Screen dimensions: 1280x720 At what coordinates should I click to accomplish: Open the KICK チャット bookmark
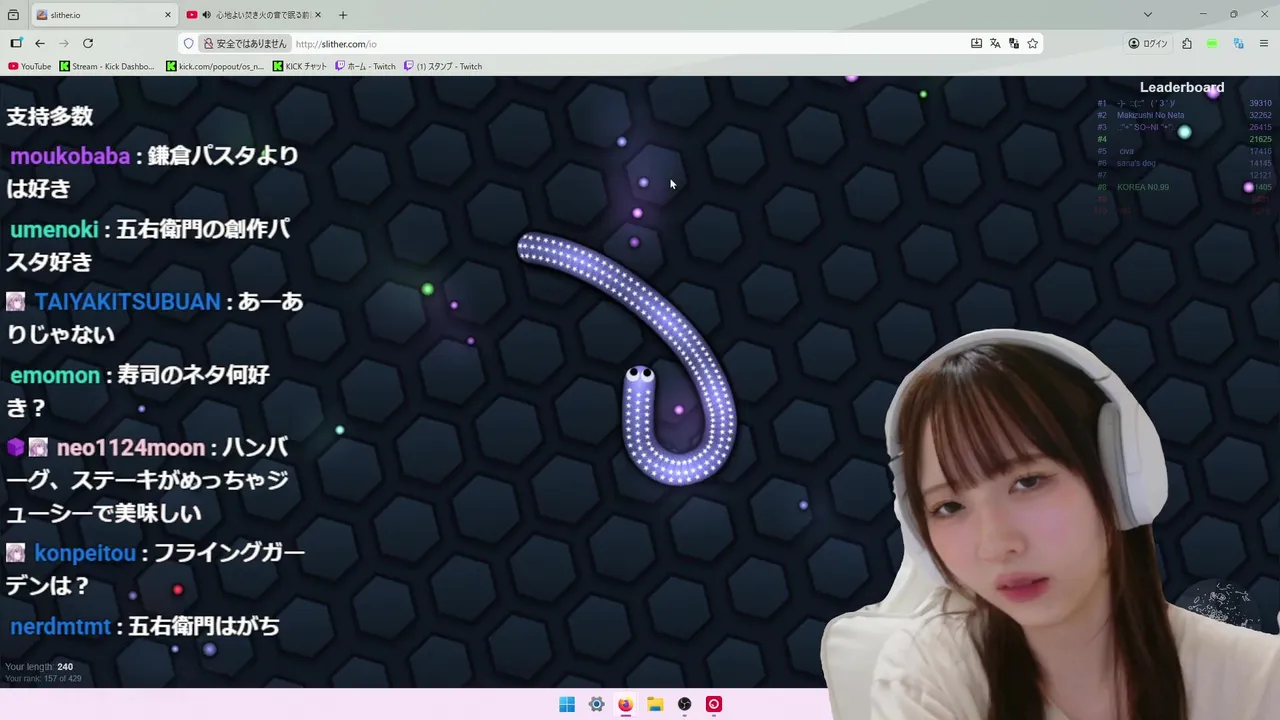[x=300, y=66]
